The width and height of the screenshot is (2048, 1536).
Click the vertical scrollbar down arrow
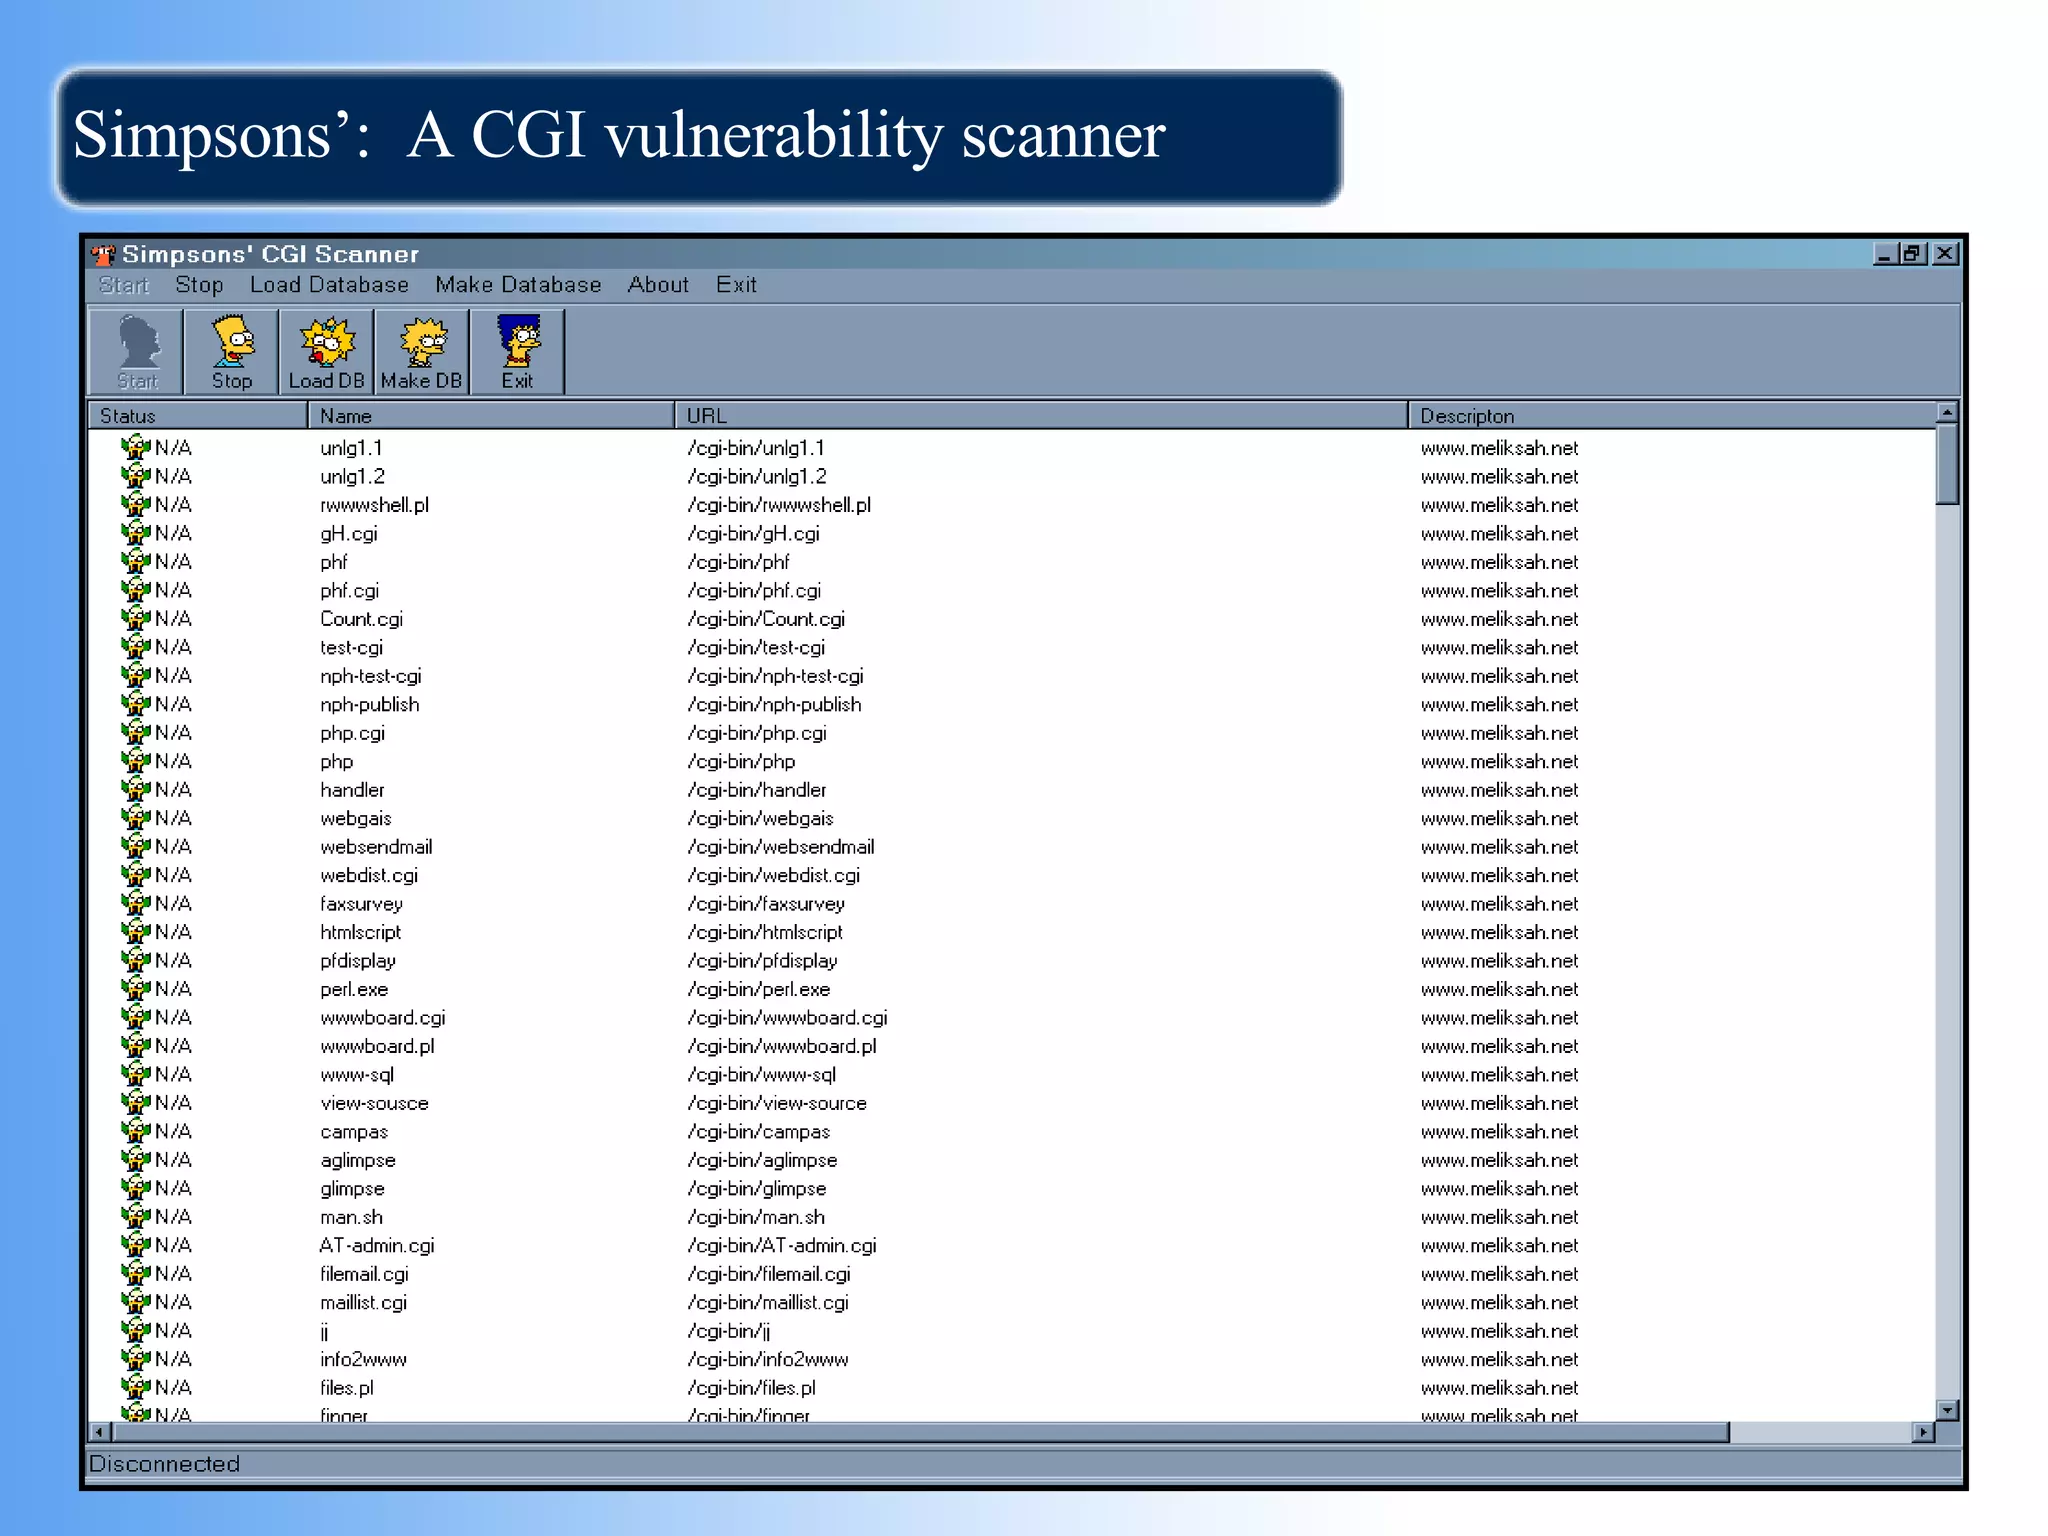1946,1410
